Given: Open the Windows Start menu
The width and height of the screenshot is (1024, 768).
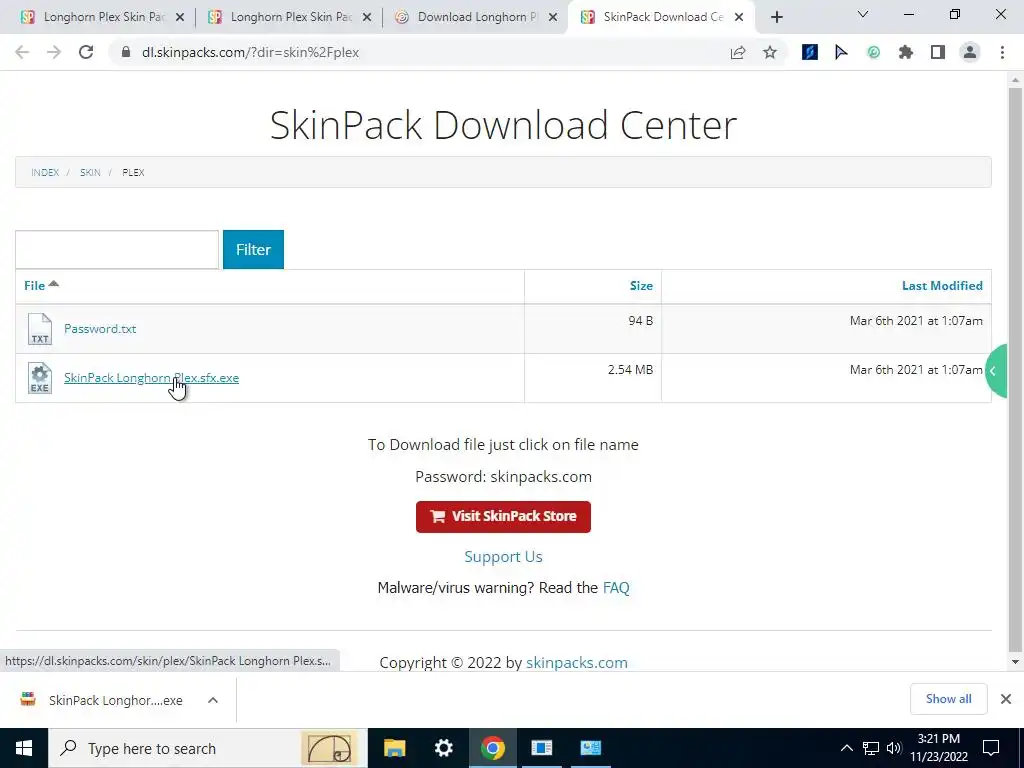Looking at the screenshot, I should click(x=24, y=748).
